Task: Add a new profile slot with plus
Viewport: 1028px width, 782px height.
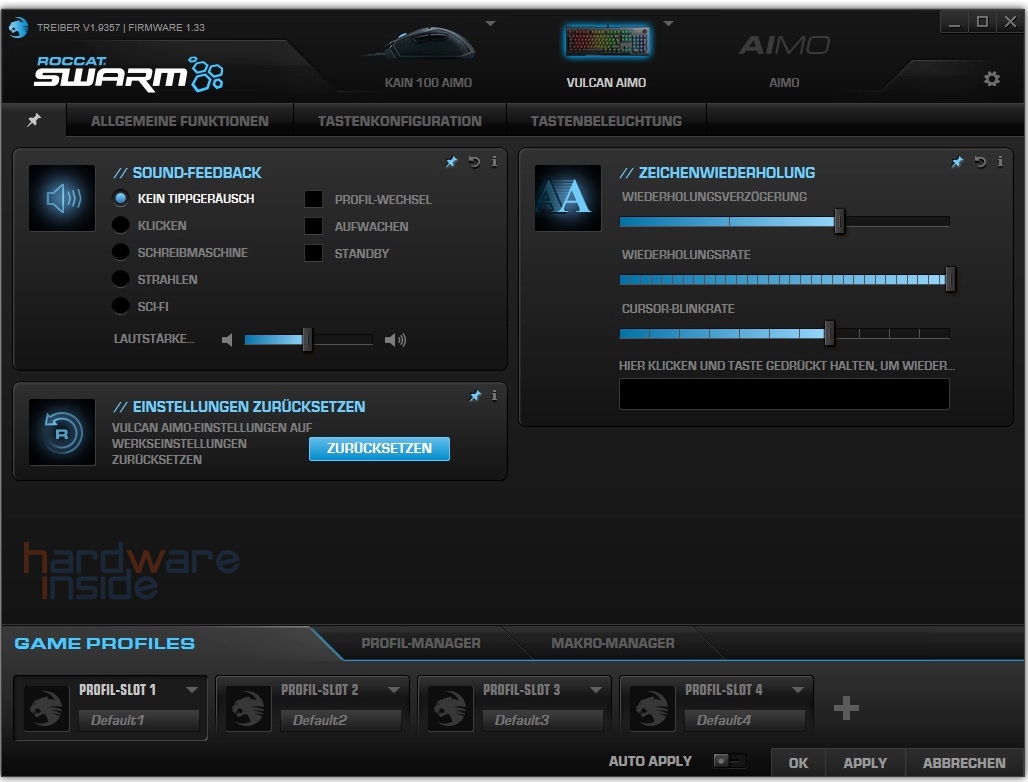Action: point(846,708)
